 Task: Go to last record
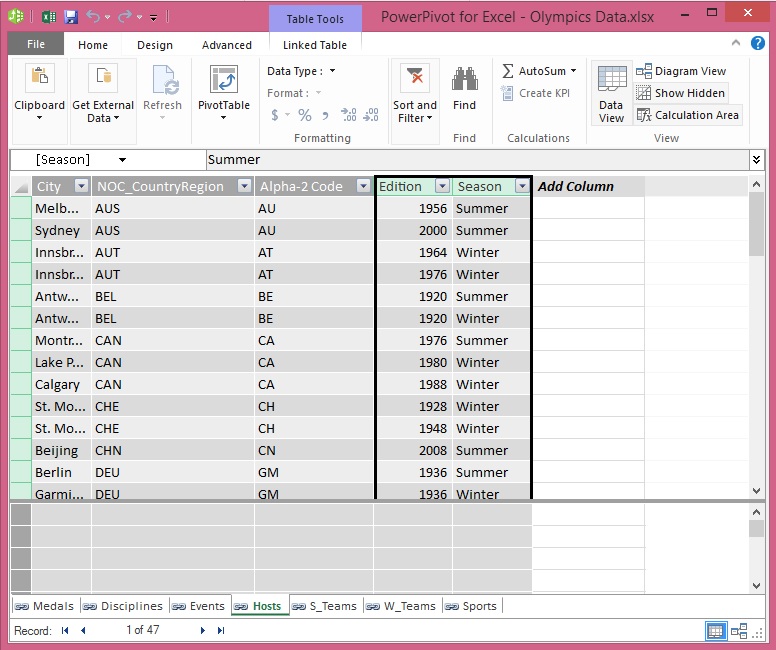click(x=221, y=630)
